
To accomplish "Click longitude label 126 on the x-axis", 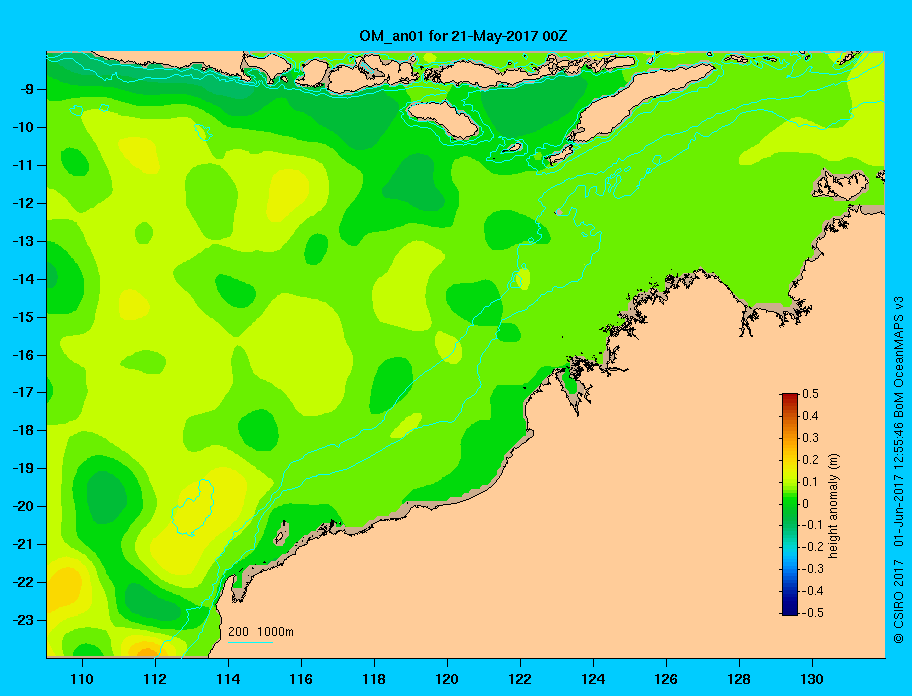I will (x=666, y=679).
